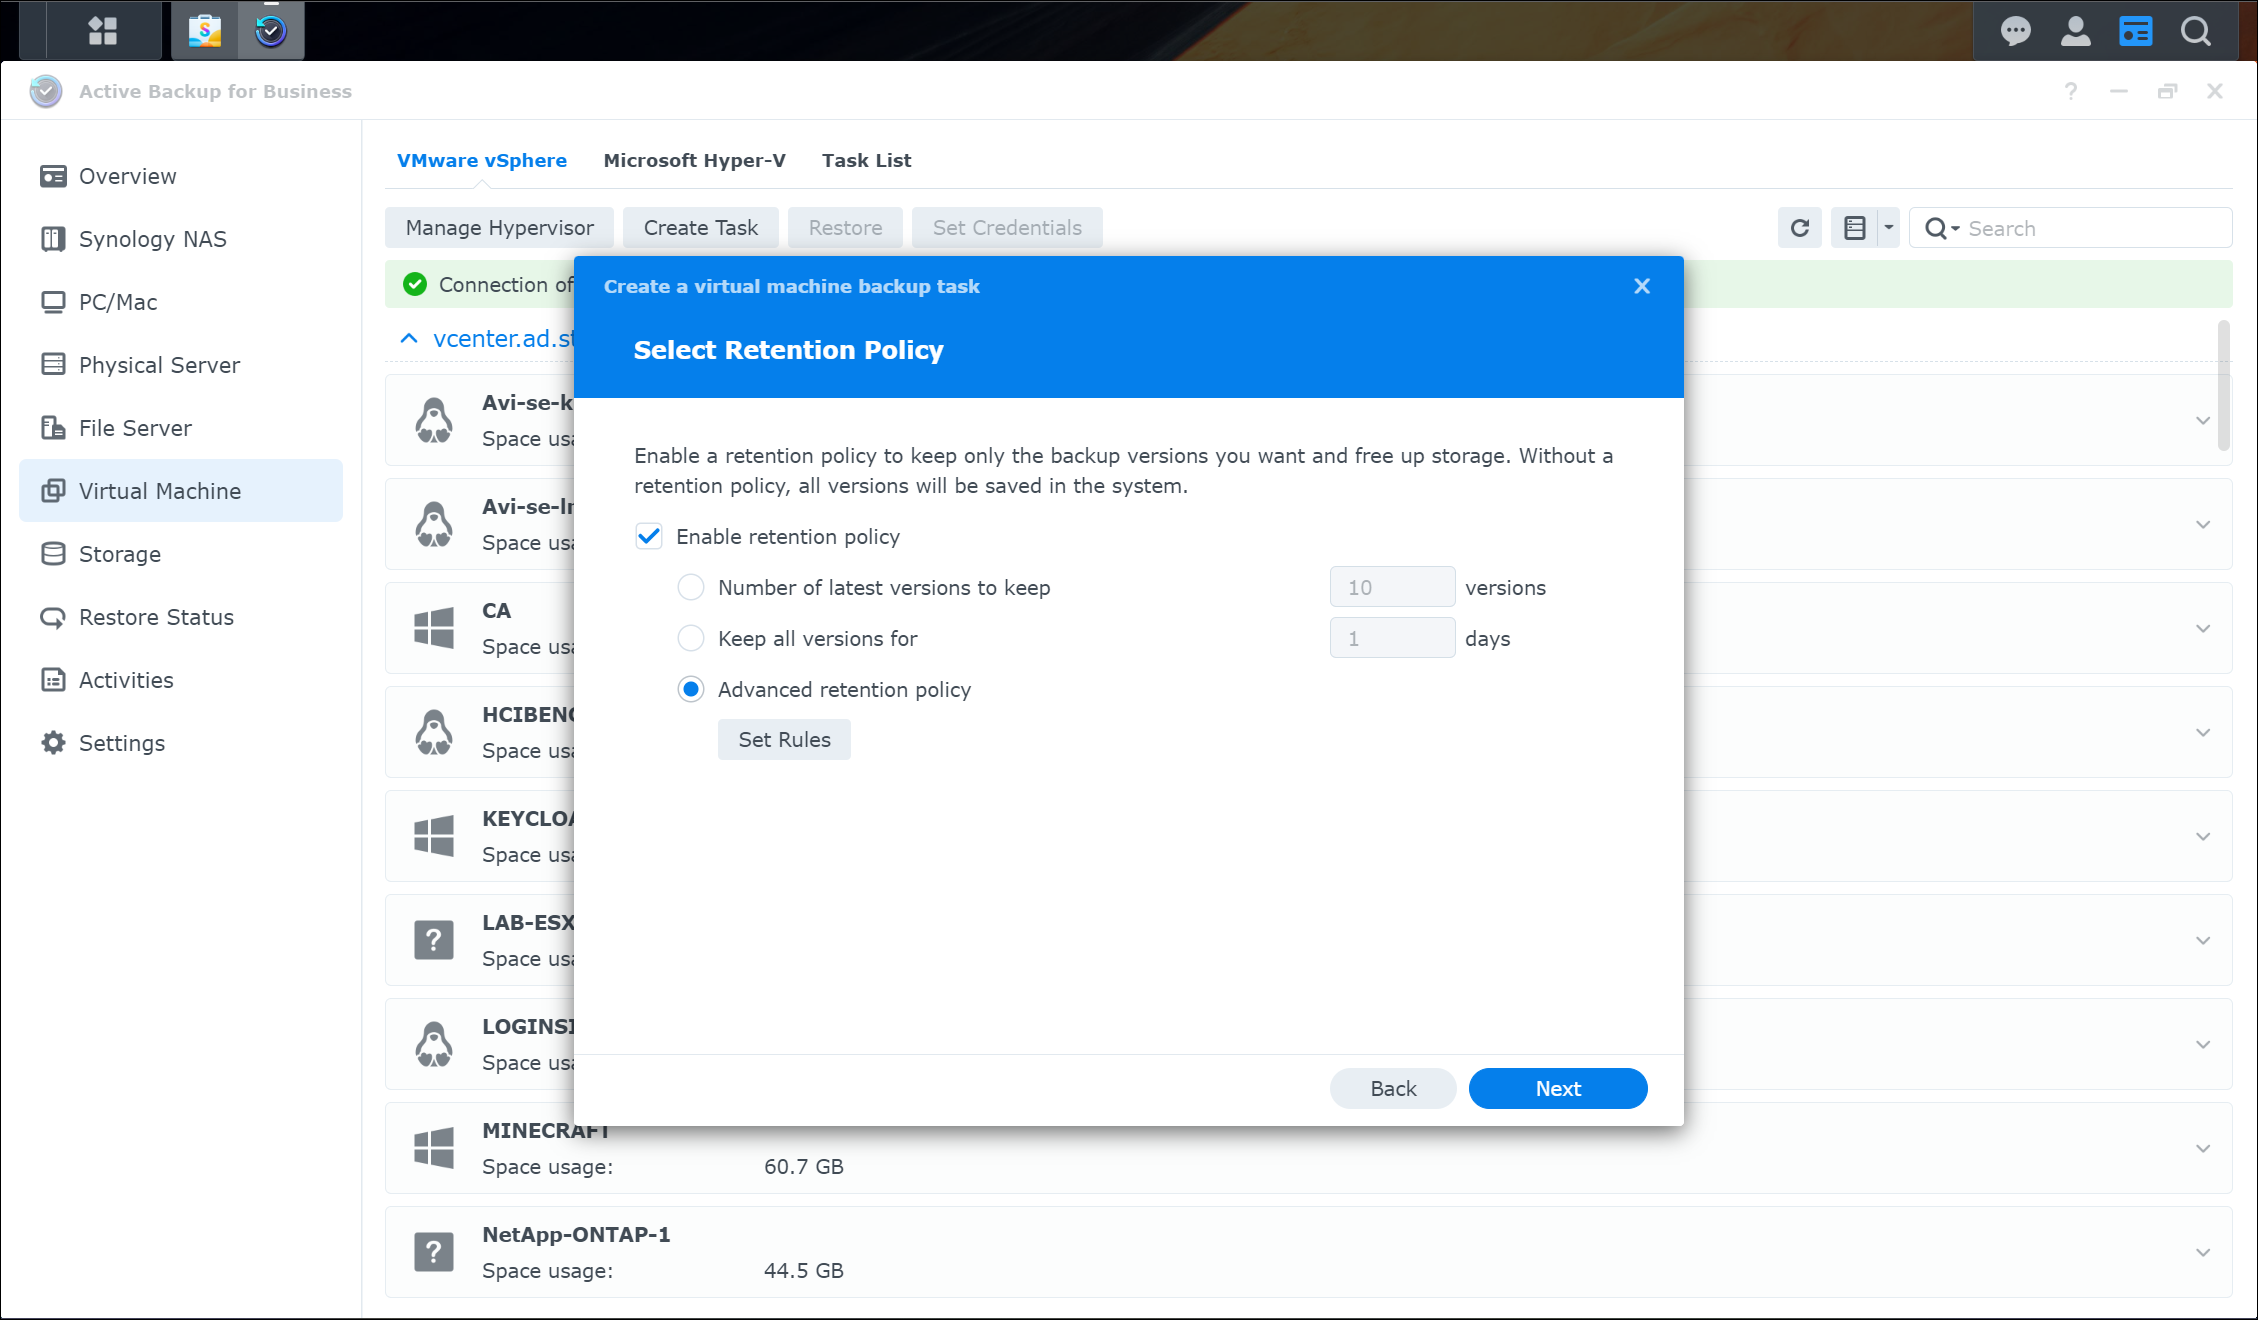Image resolution: width=2258 pixels, height=1320 pixels.
Task: Collapse the vcenter server tree node
Action: click(409, 339)
